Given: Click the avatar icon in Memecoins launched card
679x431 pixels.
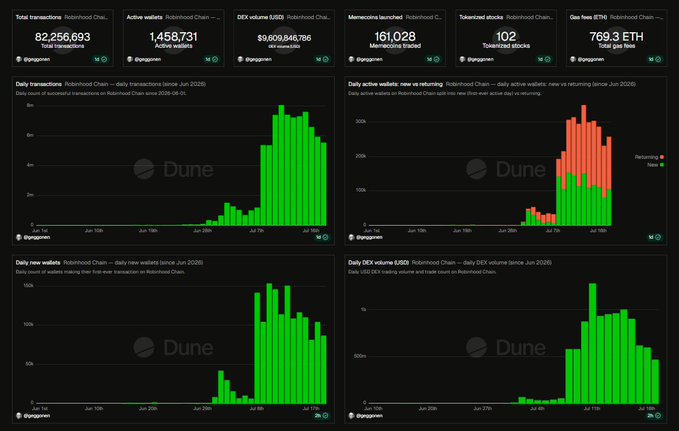Looking at the screenshot, I should pyautogui.click(x=351, y=59).
